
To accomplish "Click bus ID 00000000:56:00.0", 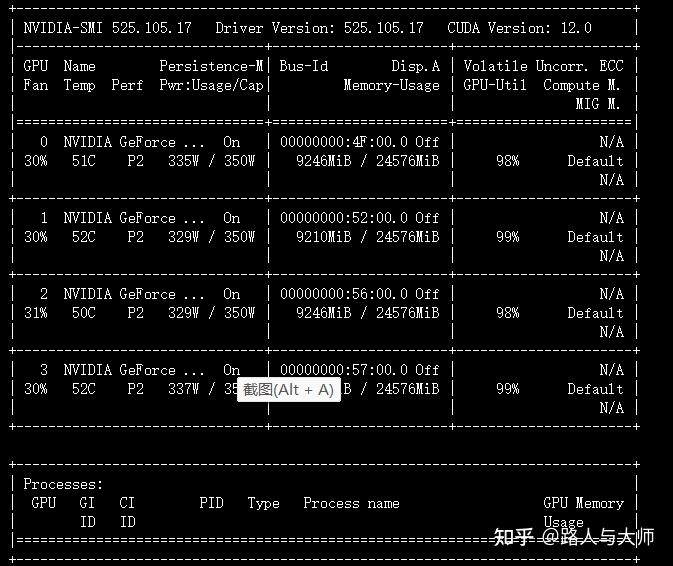I will [344, 294].
